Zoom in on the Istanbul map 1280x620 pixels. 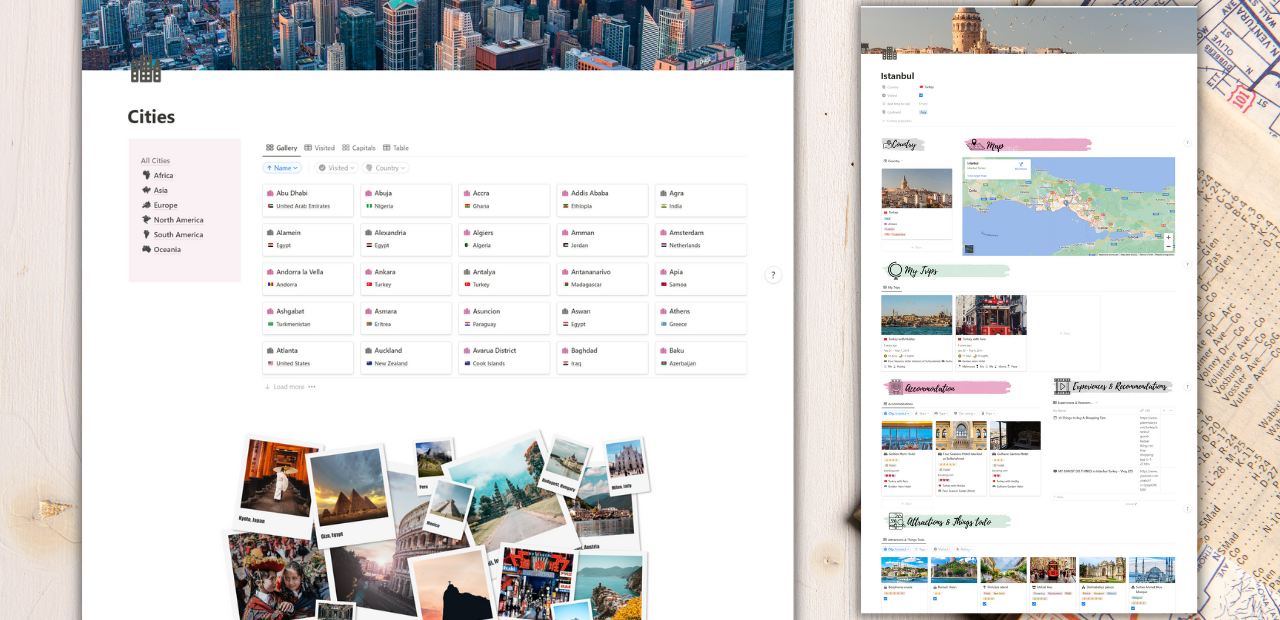[x=1168, y=238]
